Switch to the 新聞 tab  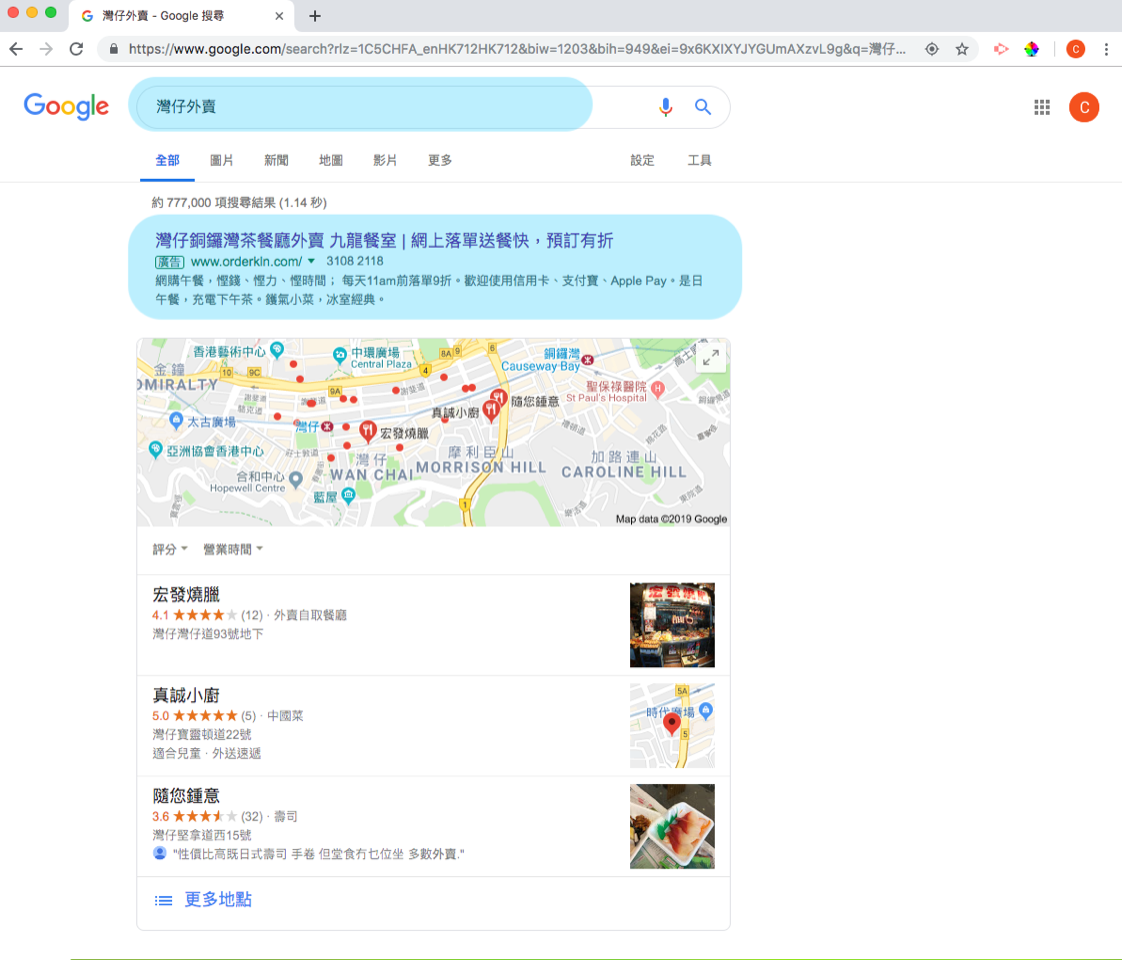tap(276, 160)
